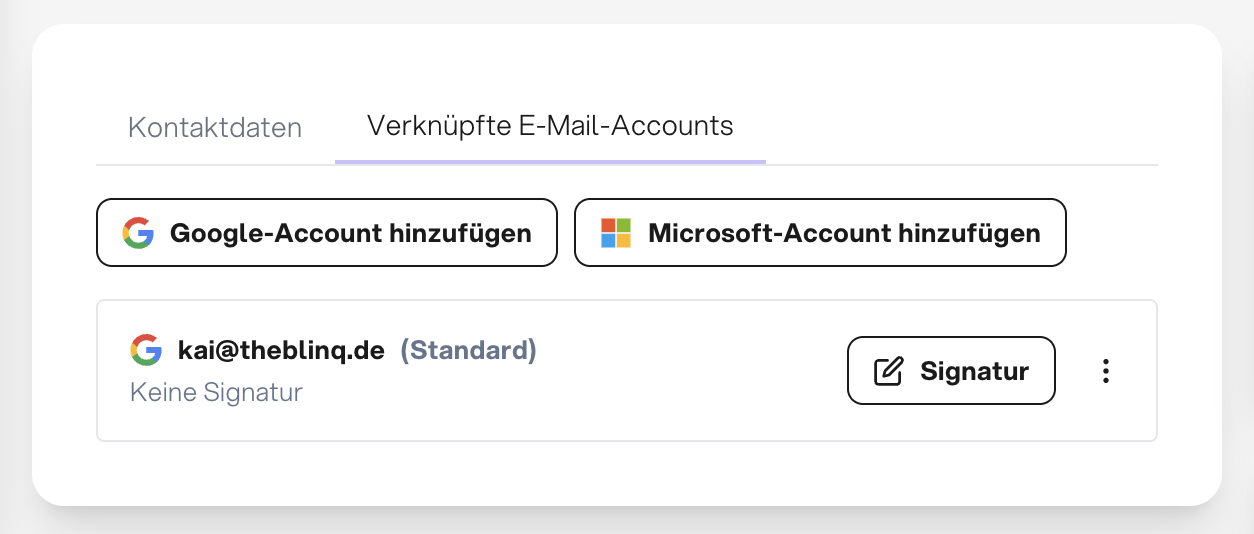The height and width of the screenshot is (534, 1254).
Task: Click the Google icon beside kai@theblinq.de
Action: click(146, 350)
